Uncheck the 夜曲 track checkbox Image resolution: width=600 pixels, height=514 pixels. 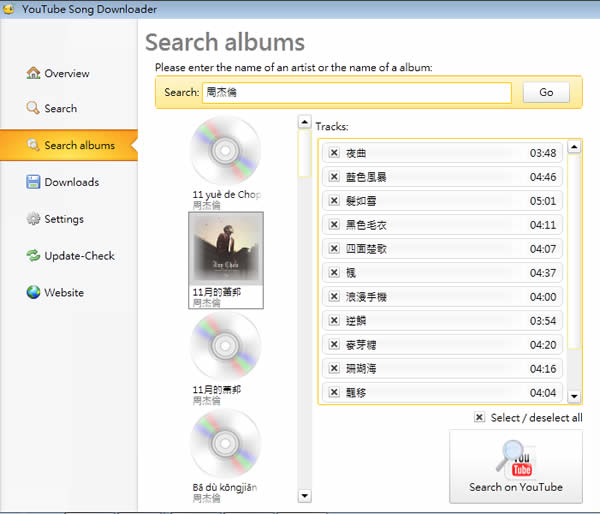(x=334, y=153)
